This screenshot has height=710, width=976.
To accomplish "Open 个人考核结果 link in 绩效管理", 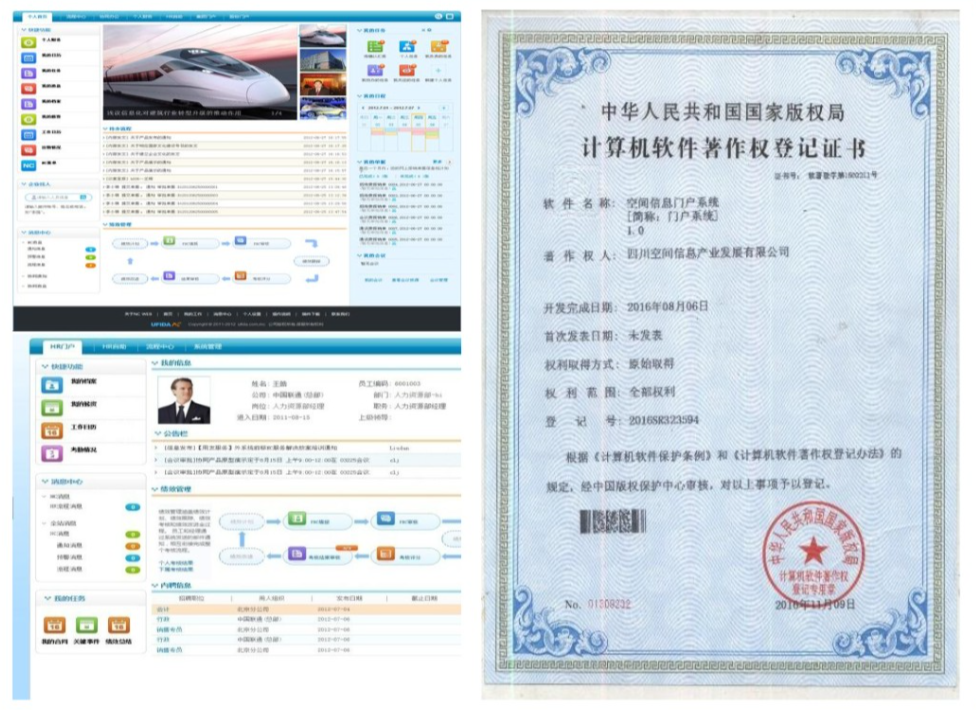I will [175, 563].
